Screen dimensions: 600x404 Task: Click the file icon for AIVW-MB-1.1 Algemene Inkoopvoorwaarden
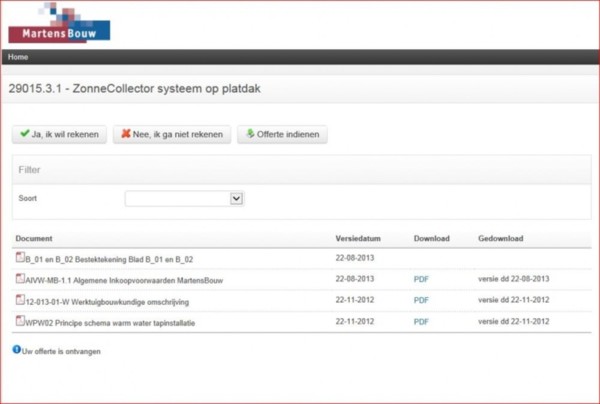click(x=19, y=279)
